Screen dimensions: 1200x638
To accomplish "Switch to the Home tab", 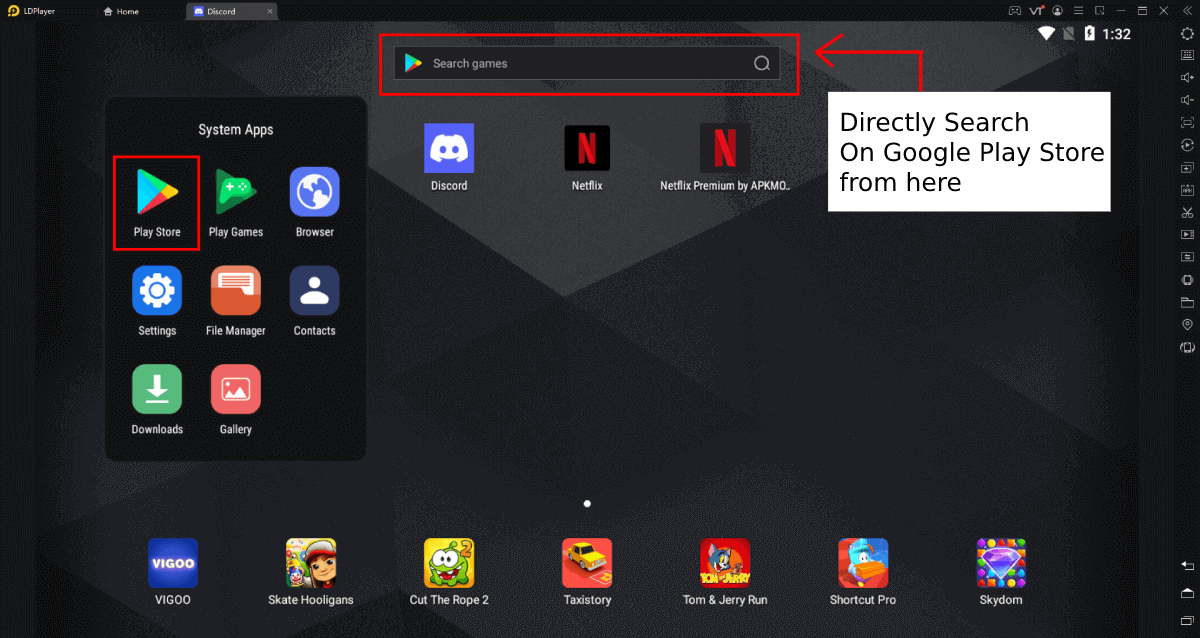I will (x=121, y=11).
